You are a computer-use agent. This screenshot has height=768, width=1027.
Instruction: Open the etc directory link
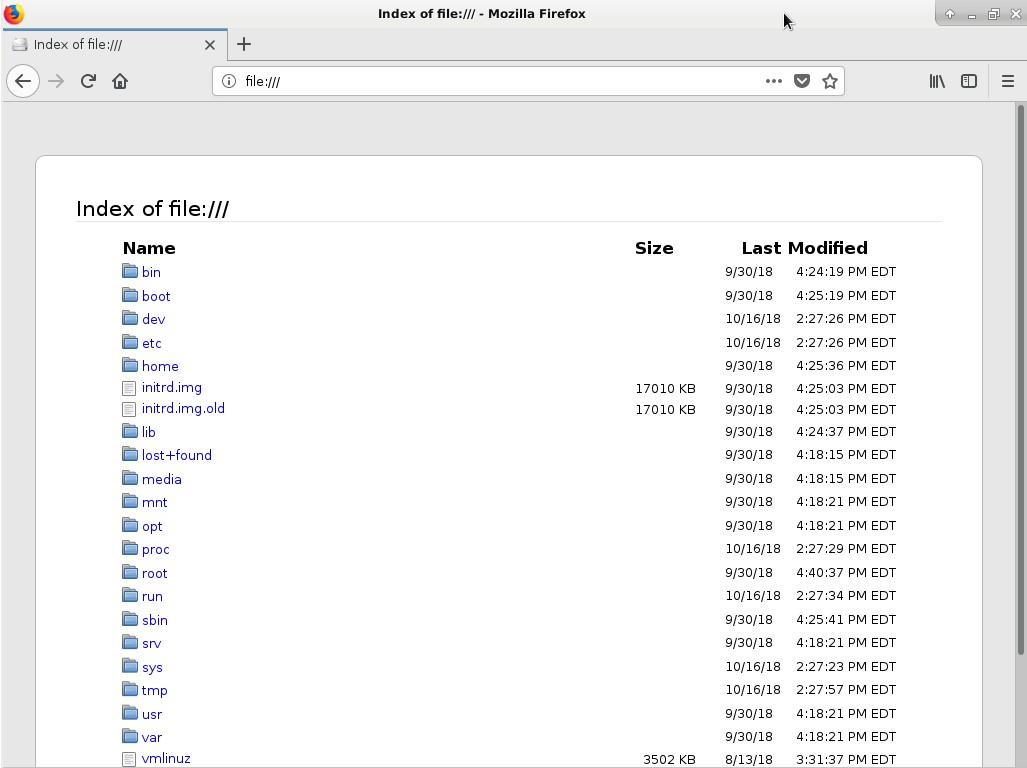pyautogui.click(x=151, y=343)
